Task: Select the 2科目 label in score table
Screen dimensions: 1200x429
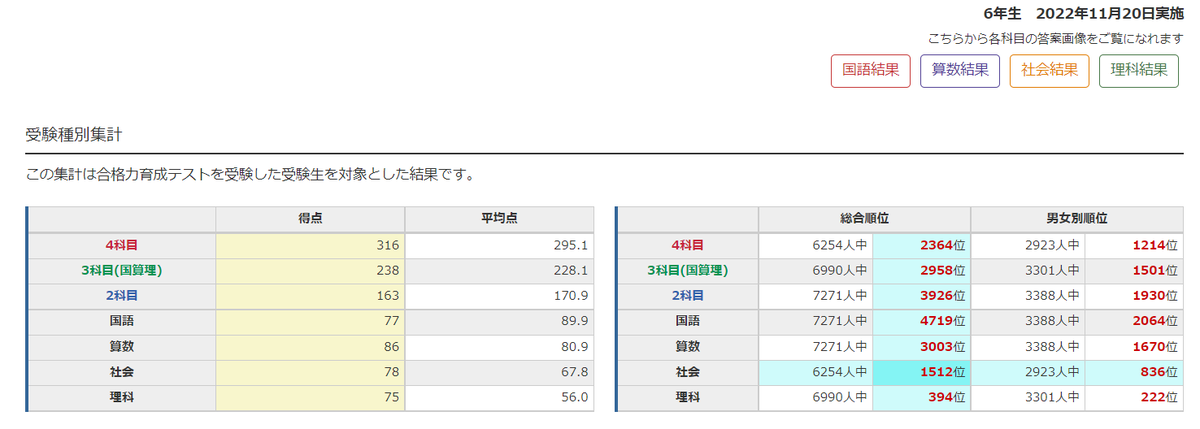Action: coord(122,296)
